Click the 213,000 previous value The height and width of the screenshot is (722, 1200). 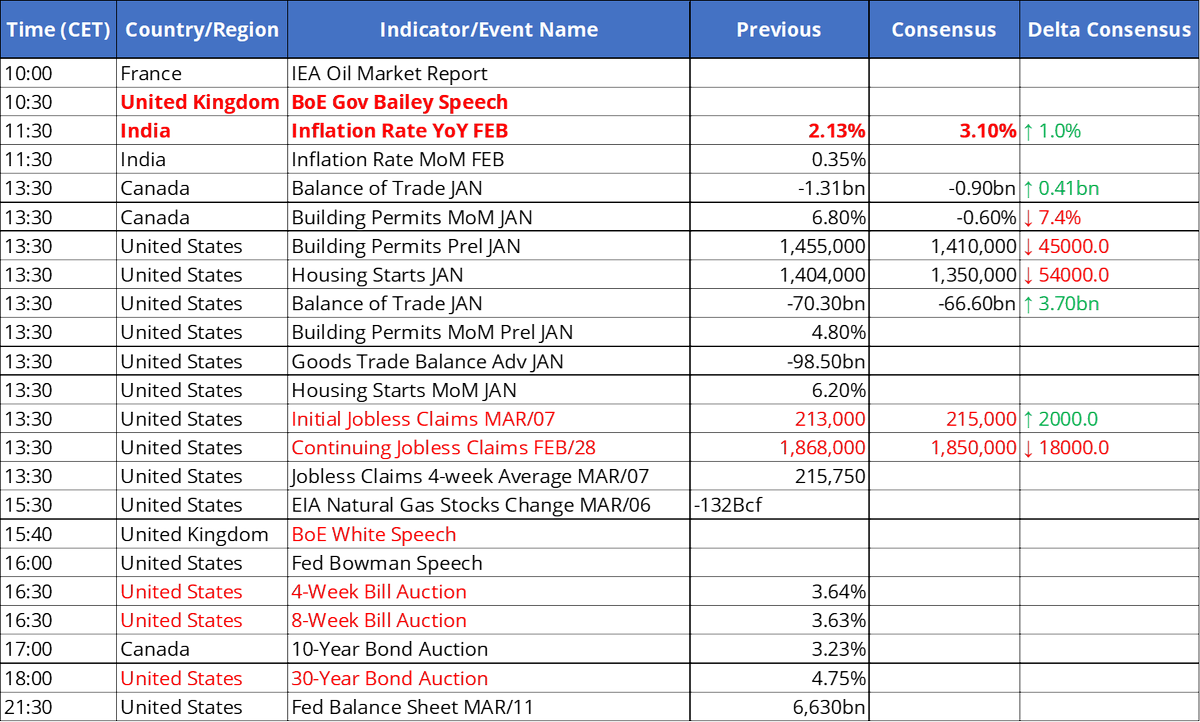point(779,419)
